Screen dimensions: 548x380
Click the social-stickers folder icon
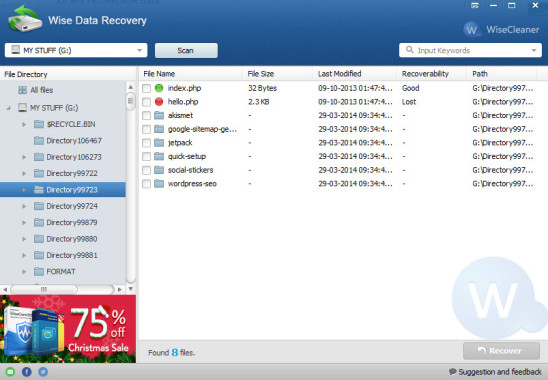coord(159,170)
